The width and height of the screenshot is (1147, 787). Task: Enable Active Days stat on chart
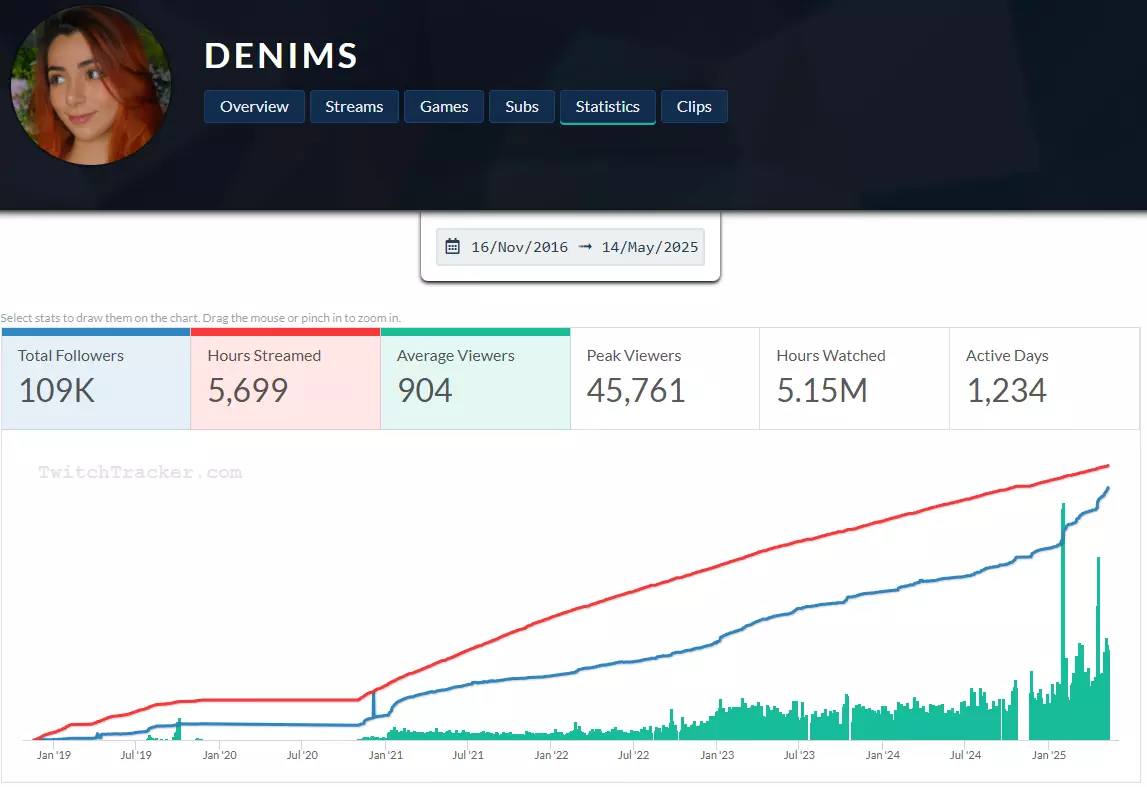(x=1045, y=379)
